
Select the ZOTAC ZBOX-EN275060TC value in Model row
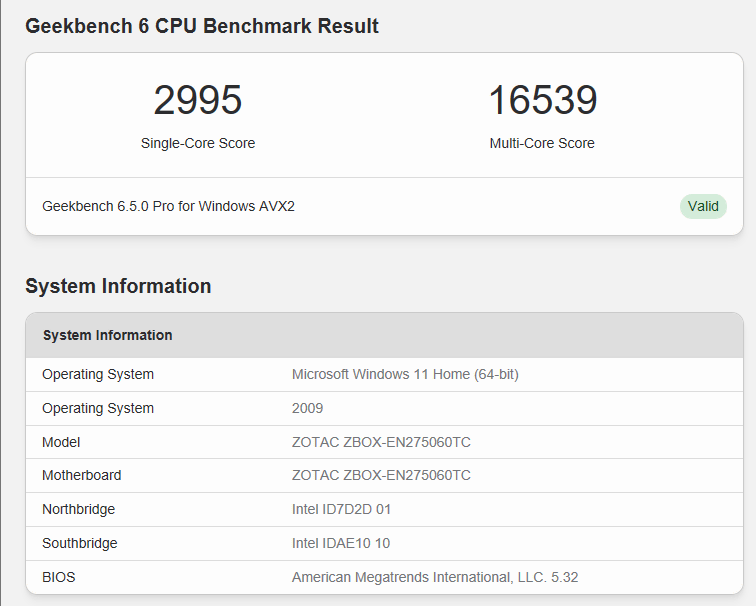(x=381, y=442)
